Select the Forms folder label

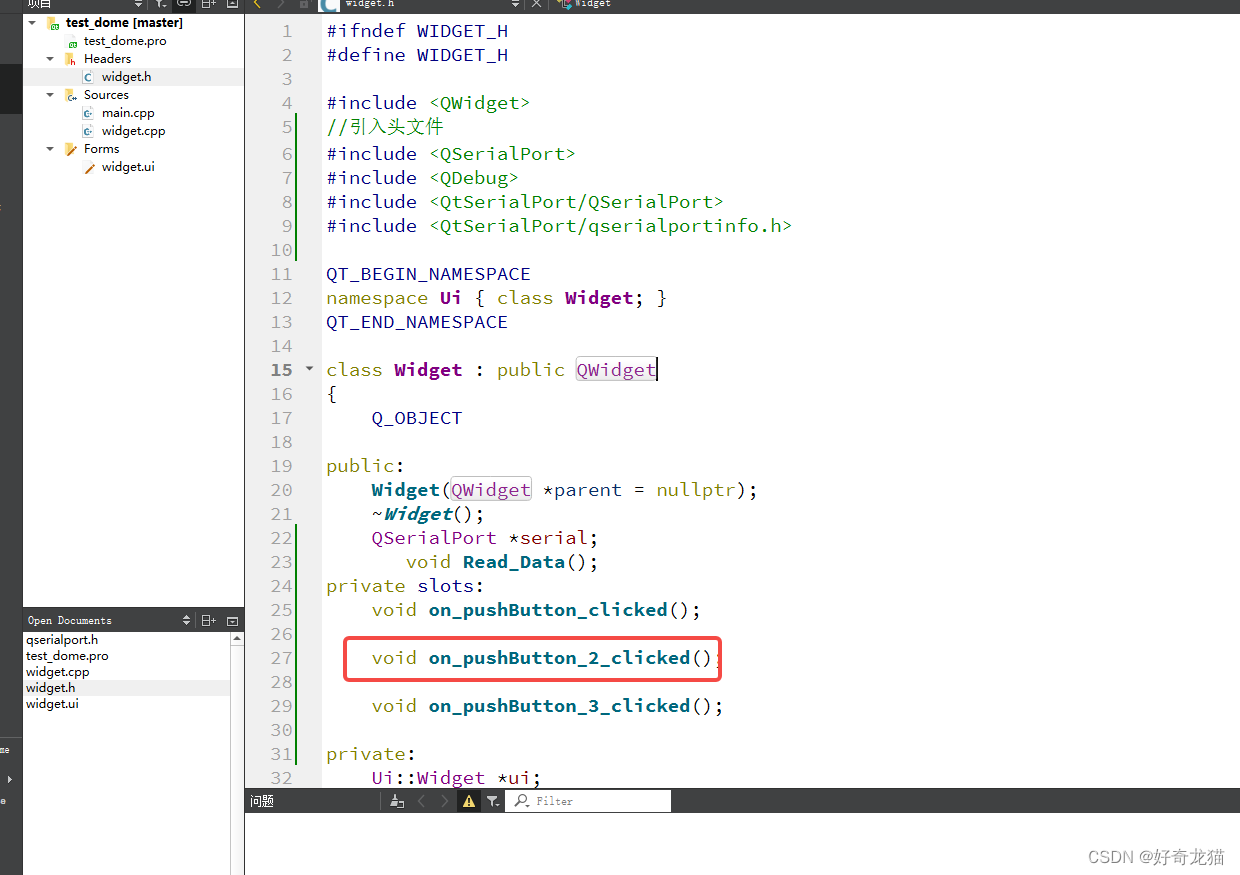tap(101, 148)
